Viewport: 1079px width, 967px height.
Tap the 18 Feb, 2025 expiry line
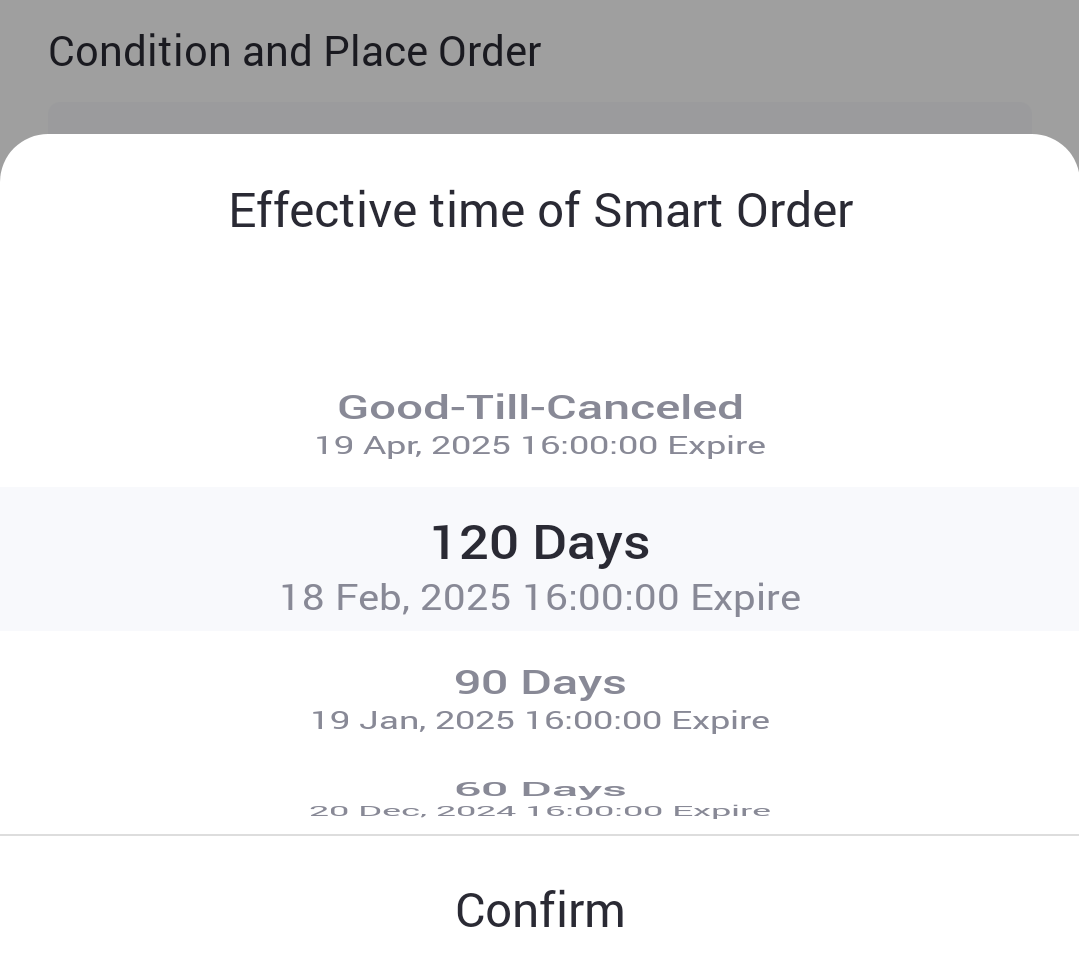[540, 598]
